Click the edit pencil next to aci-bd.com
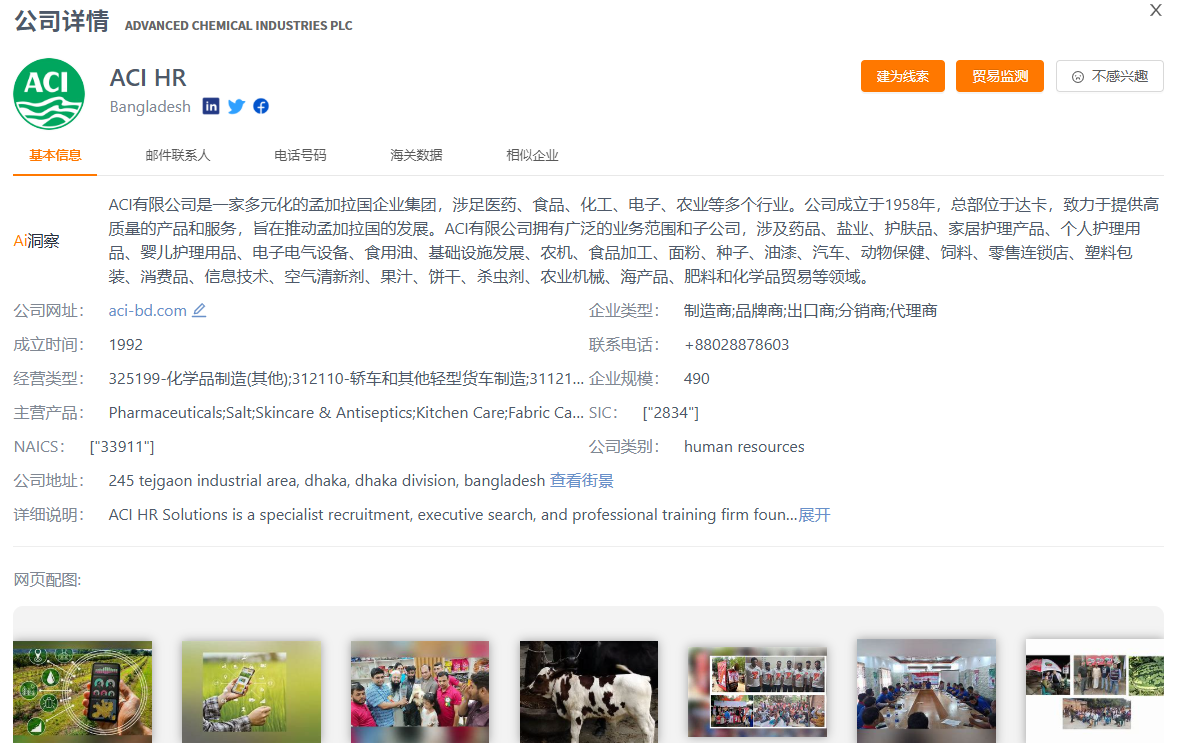Viewport: 1184px width, 743px height. (199, 310)
